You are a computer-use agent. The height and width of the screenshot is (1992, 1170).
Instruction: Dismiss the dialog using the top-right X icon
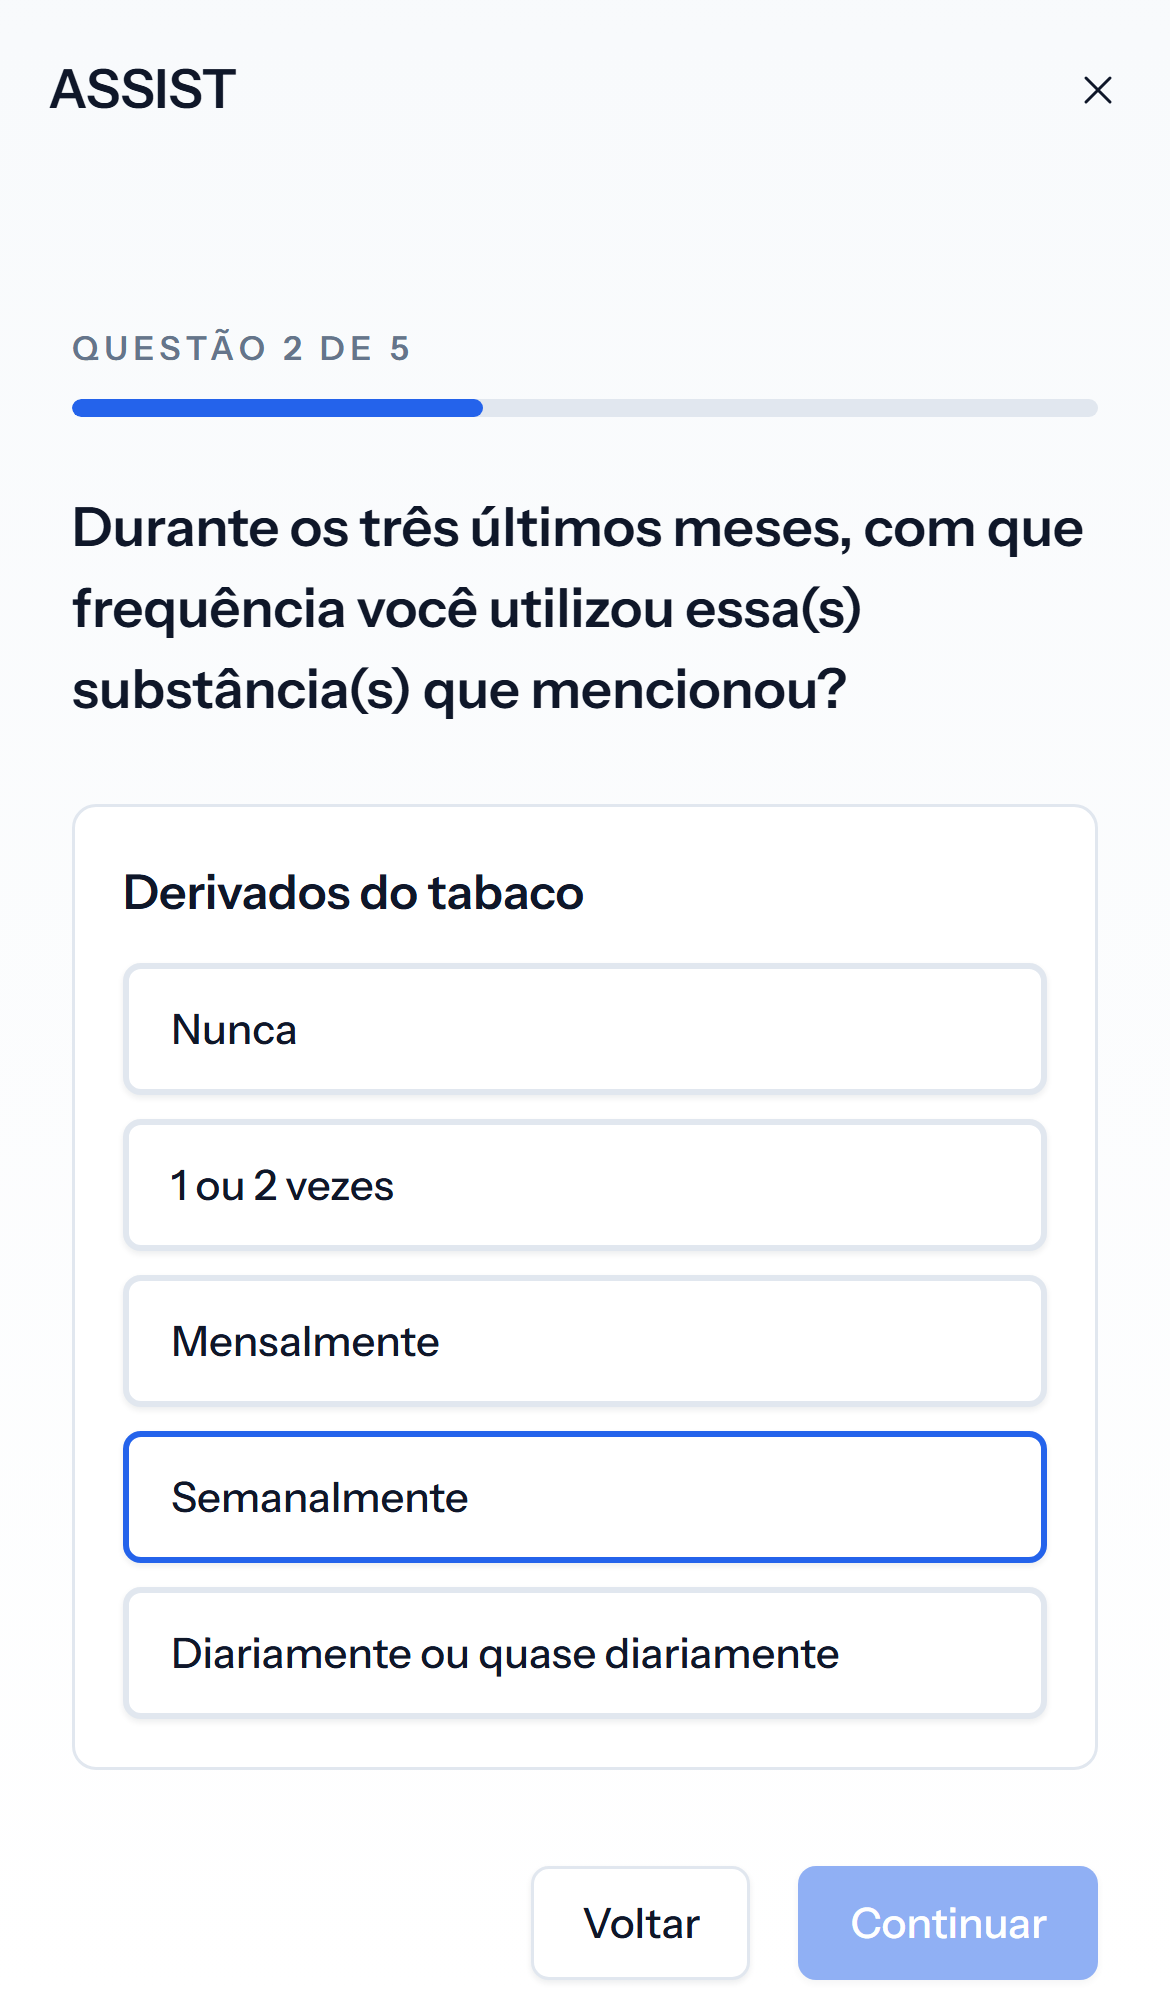(x=1097, y=90)
